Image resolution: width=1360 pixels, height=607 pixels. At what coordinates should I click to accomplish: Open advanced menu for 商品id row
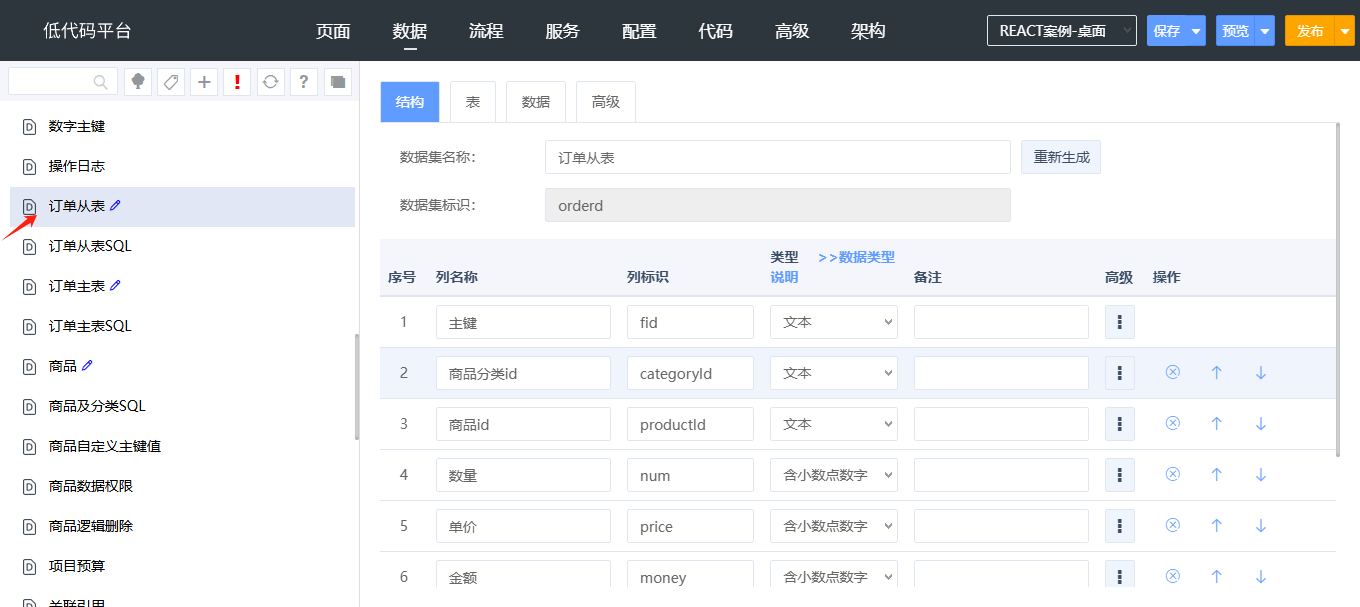1120,424
